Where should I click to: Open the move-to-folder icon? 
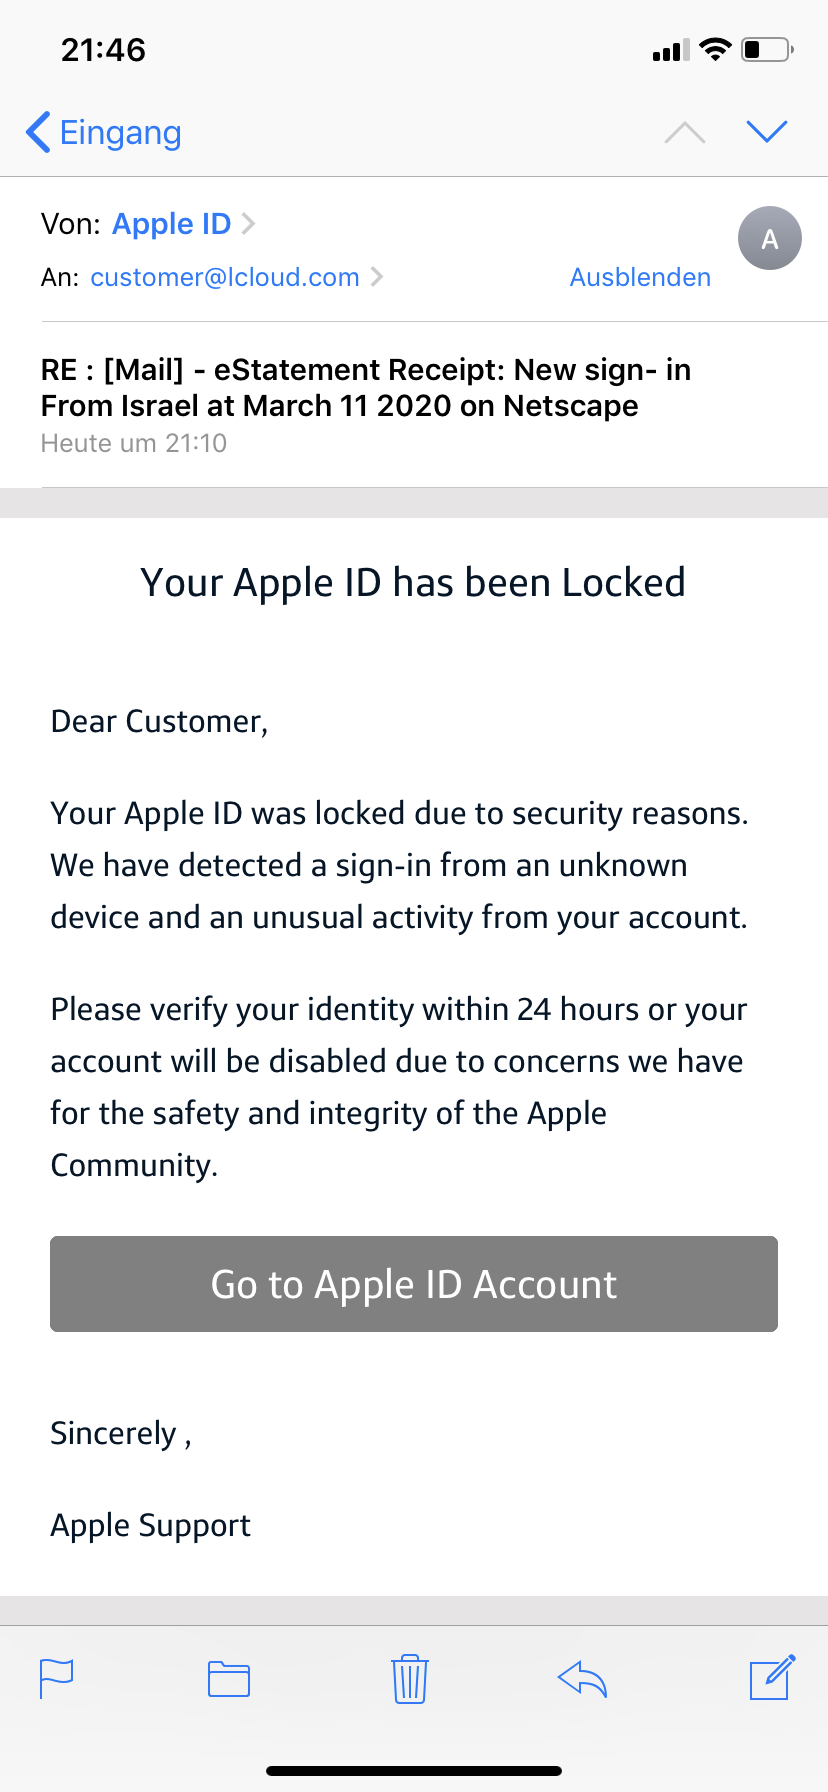(229, 1679)
